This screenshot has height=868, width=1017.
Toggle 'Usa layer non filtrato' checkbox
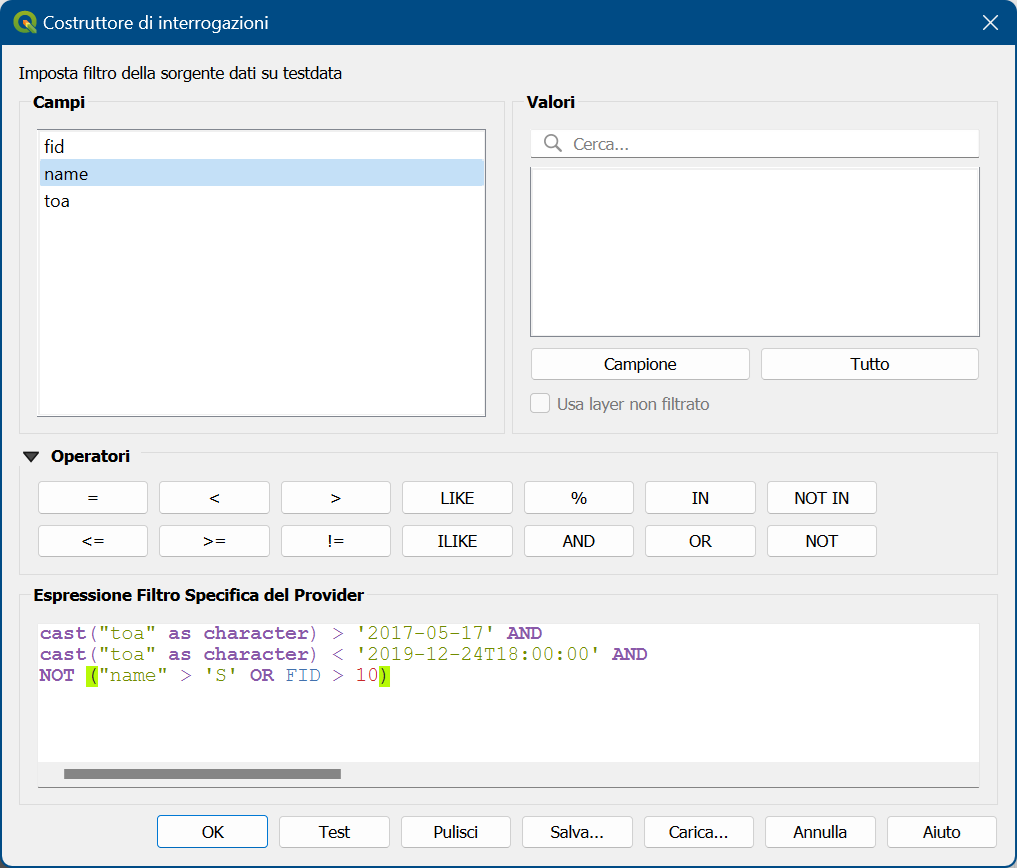[x=540, y=404]
